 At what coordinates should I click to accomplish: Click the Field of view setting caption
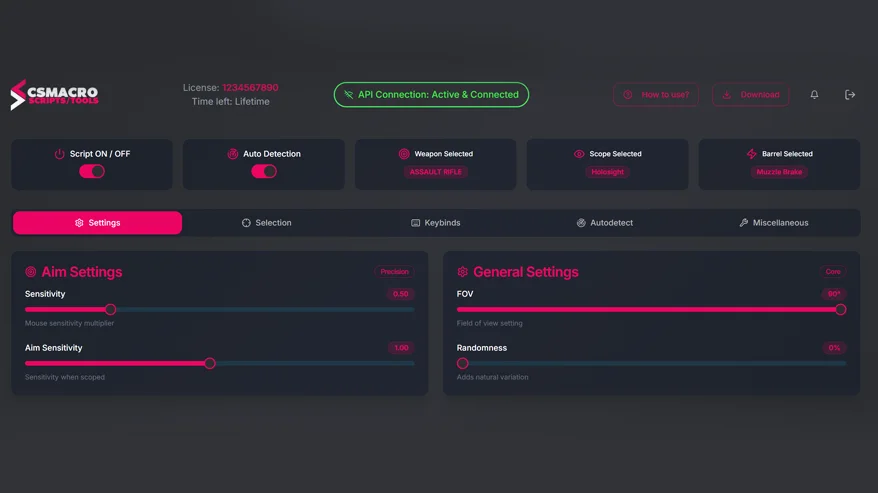click(x=489, y=323)
